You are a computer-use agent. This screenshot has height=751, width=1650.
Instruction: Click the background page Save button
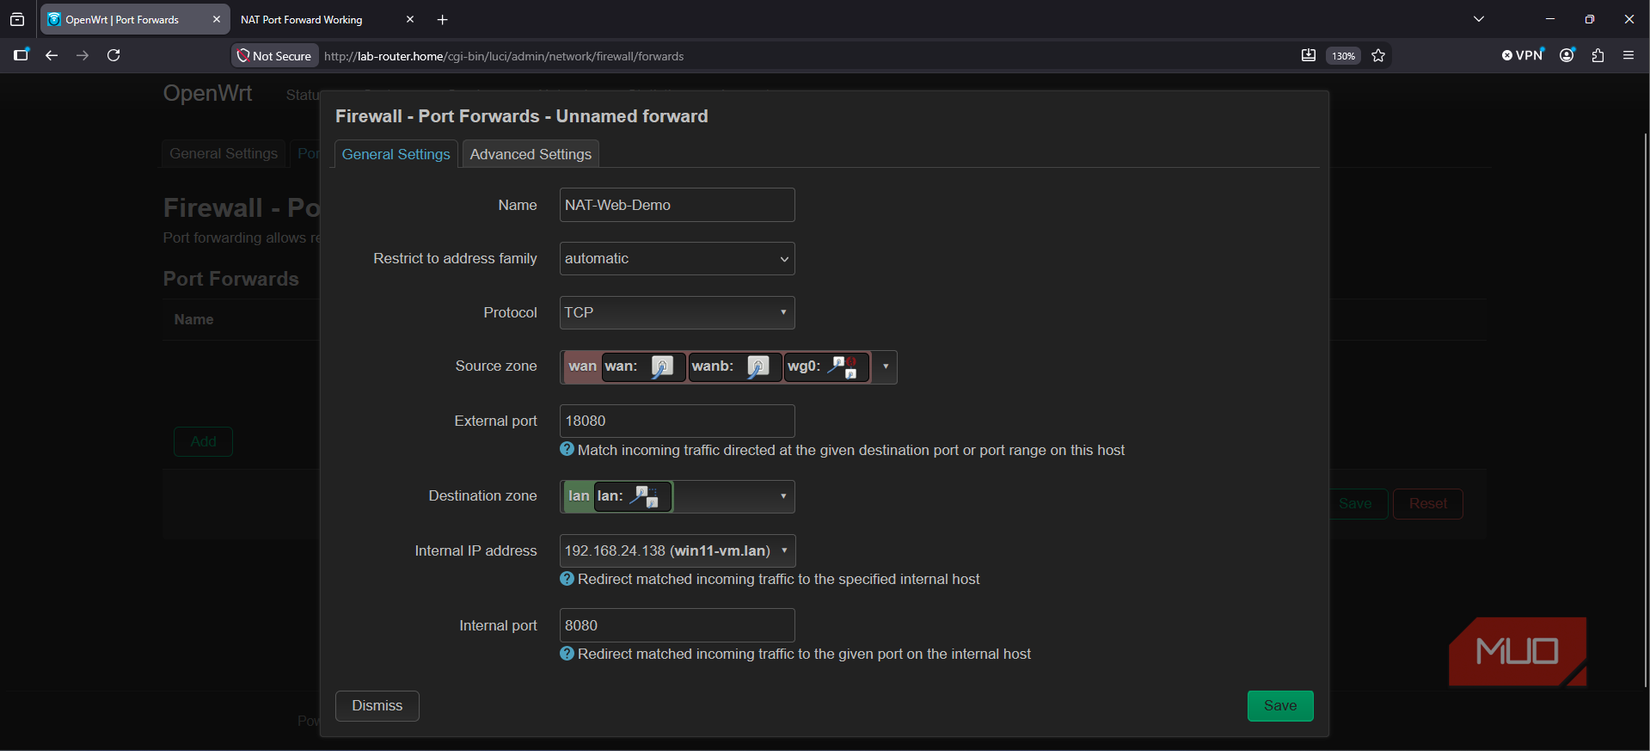tap(1355, 504)
